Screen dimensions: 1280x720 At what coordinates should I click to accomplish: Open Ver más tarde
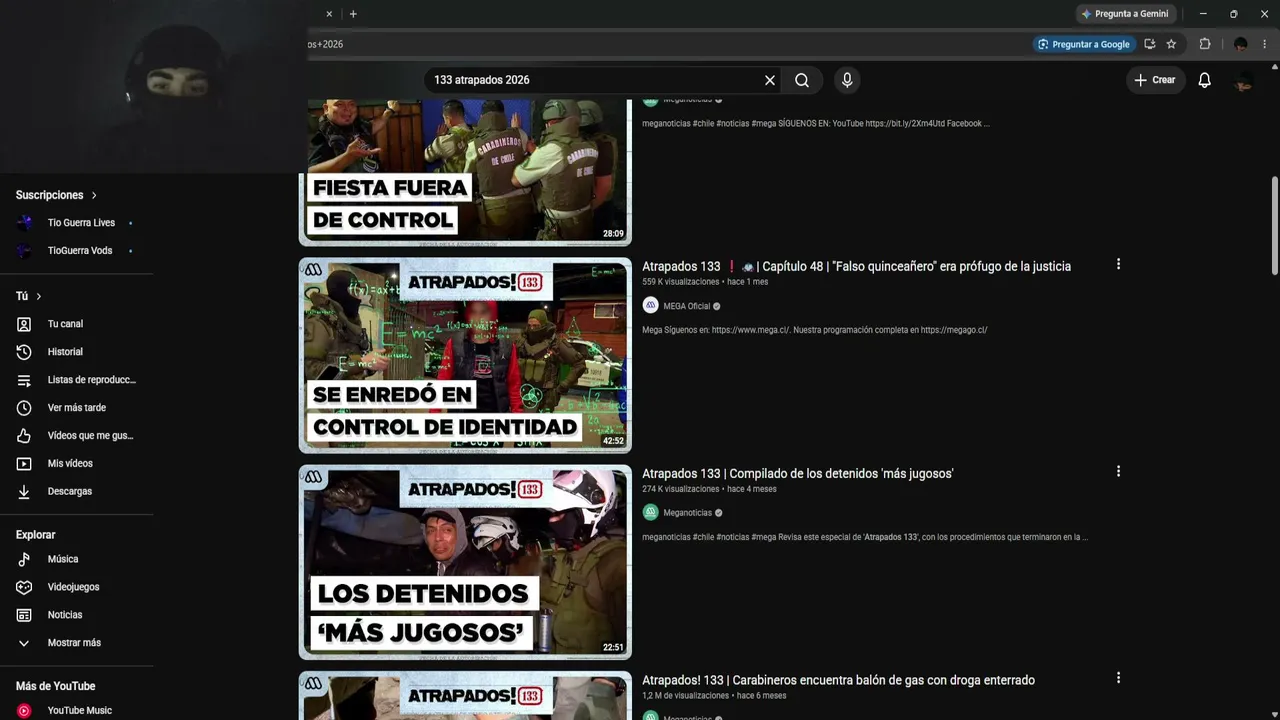[77, 408]
